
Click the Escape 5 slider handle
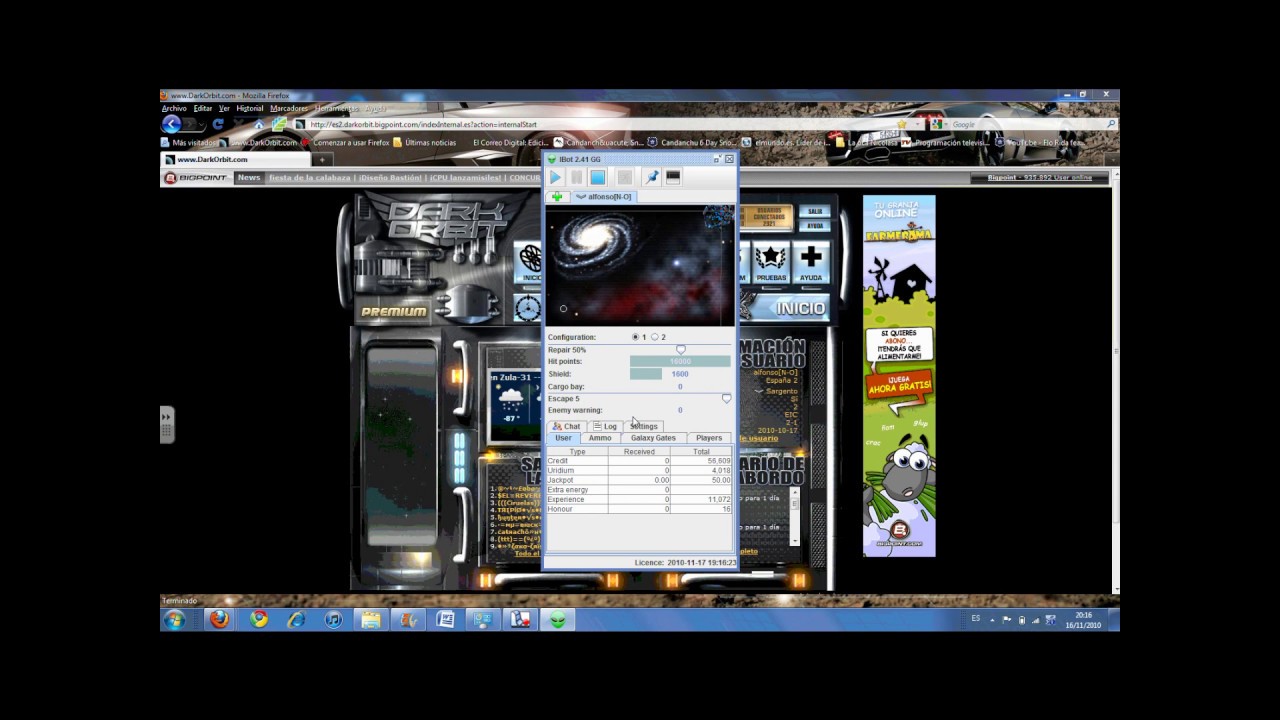click(727, 399)
